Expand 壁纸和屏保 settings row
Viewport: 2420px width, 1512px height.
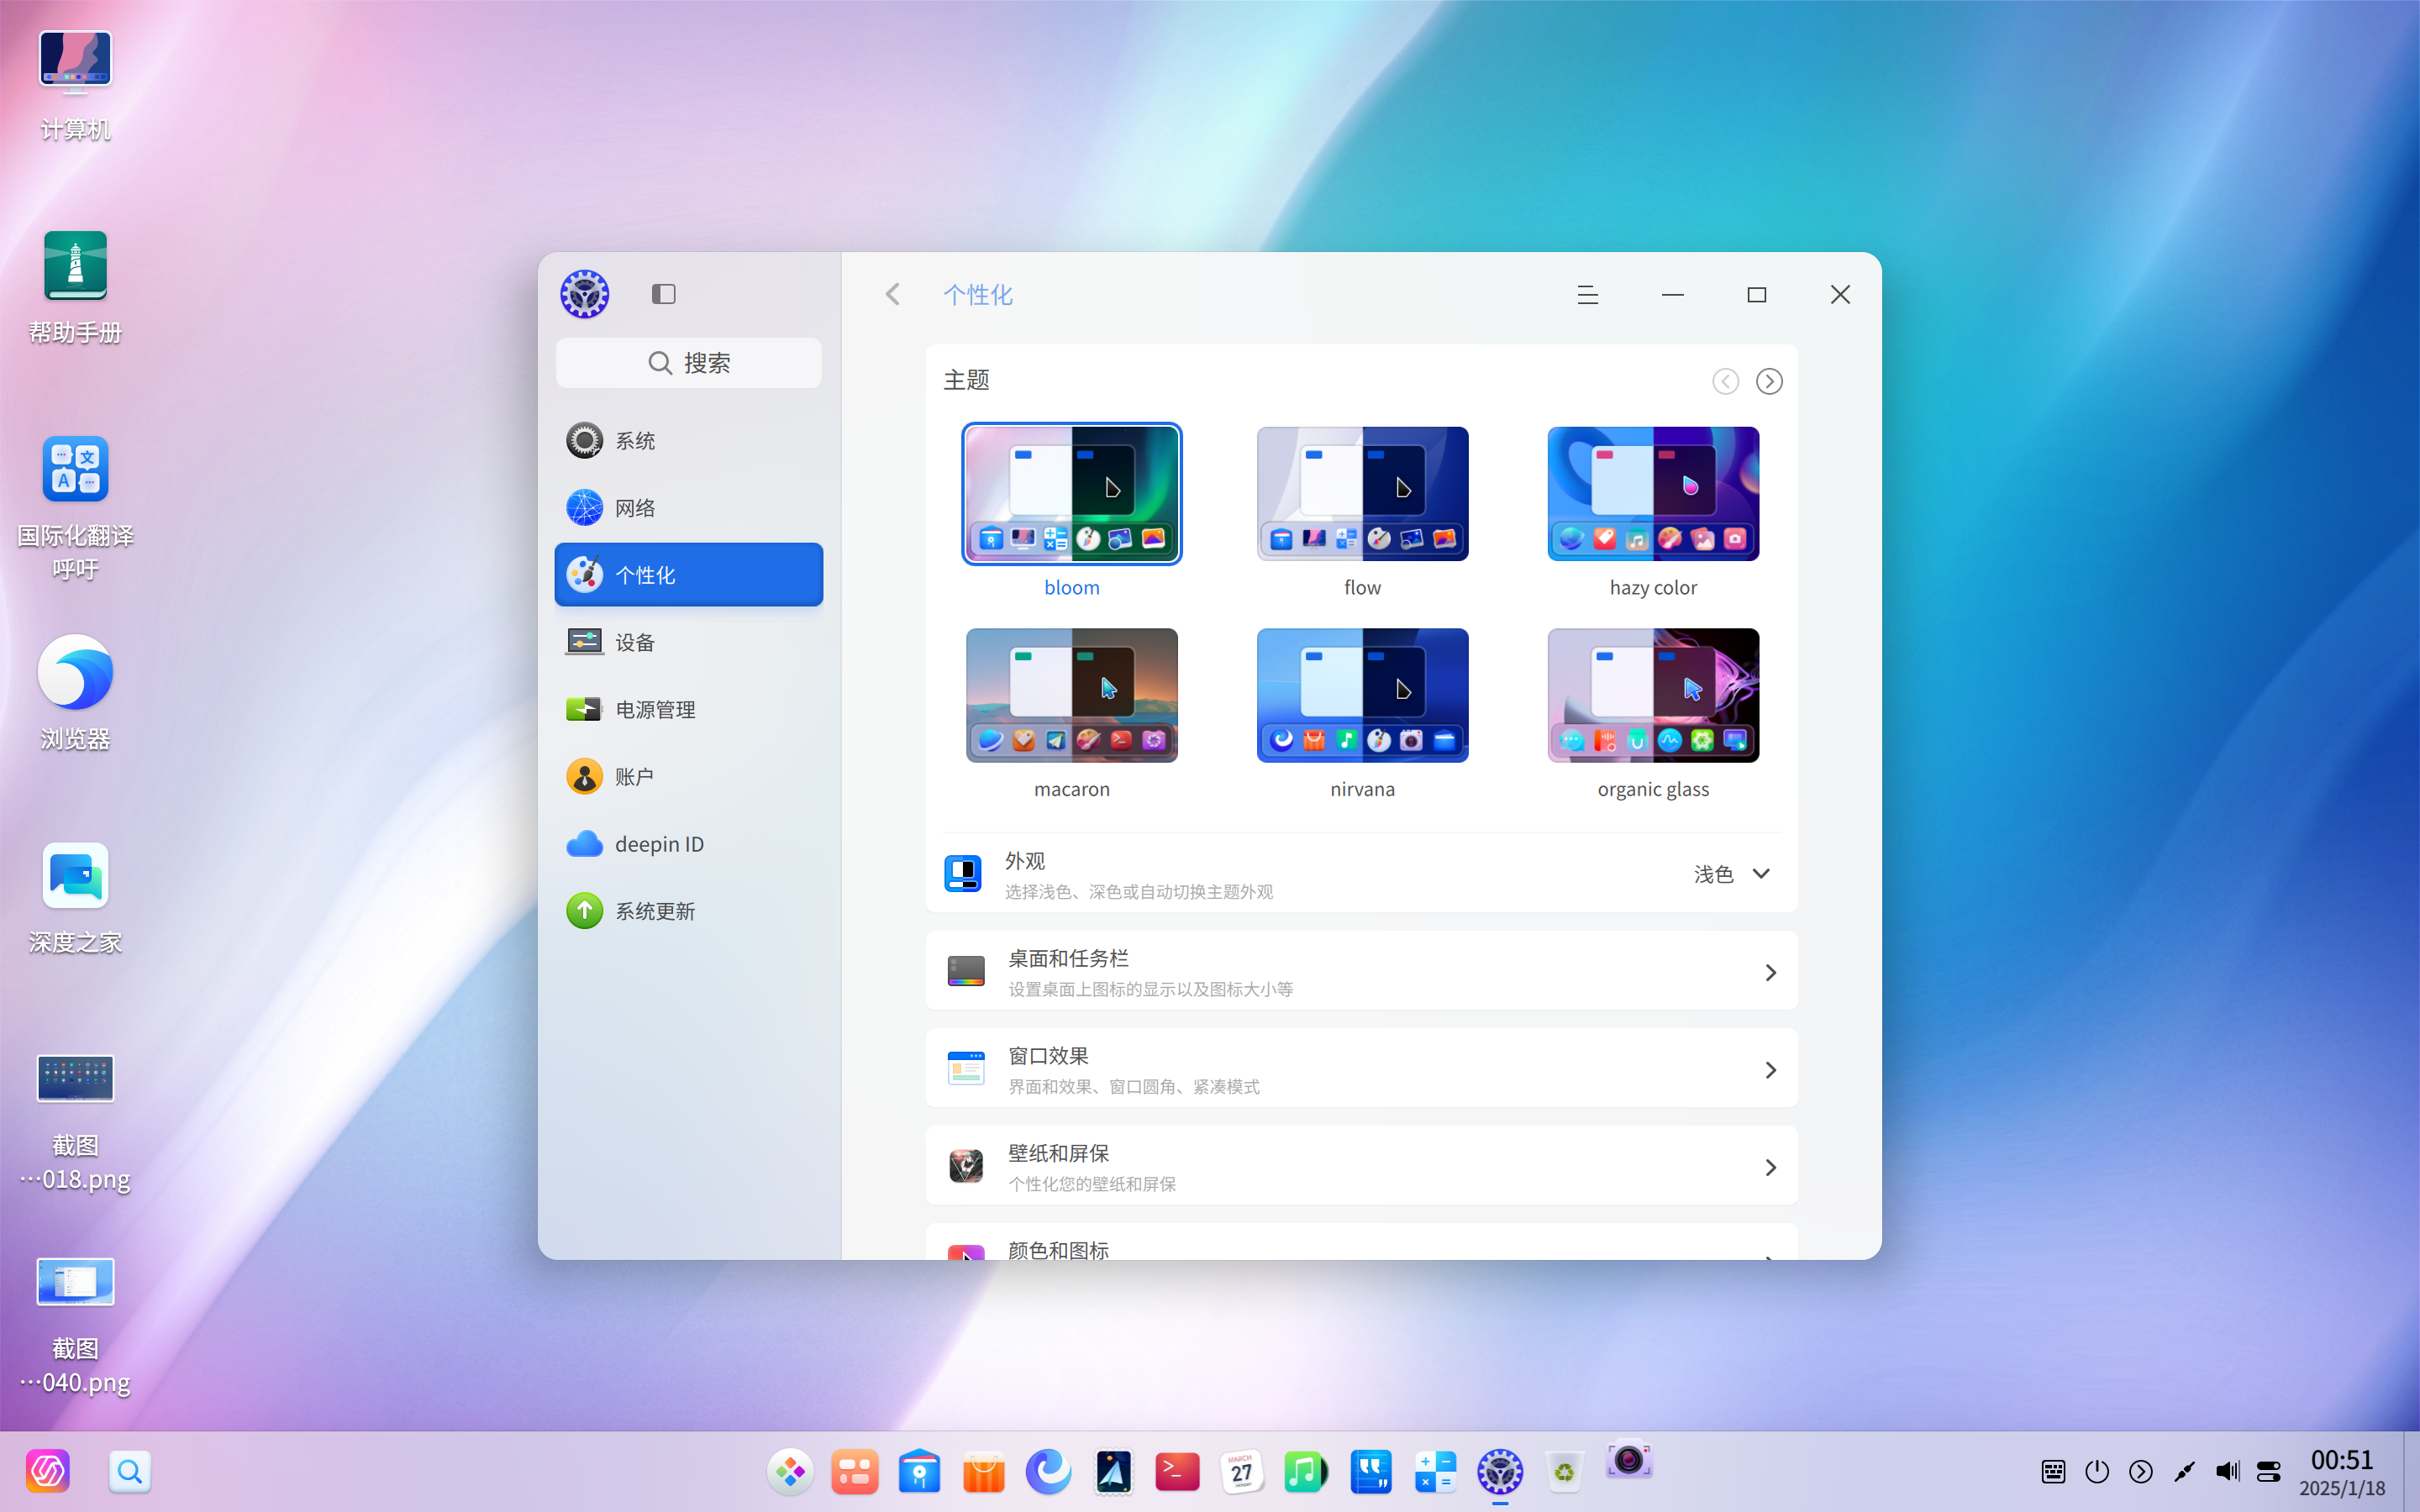pyautogui.click(x=1361, y=1166)
